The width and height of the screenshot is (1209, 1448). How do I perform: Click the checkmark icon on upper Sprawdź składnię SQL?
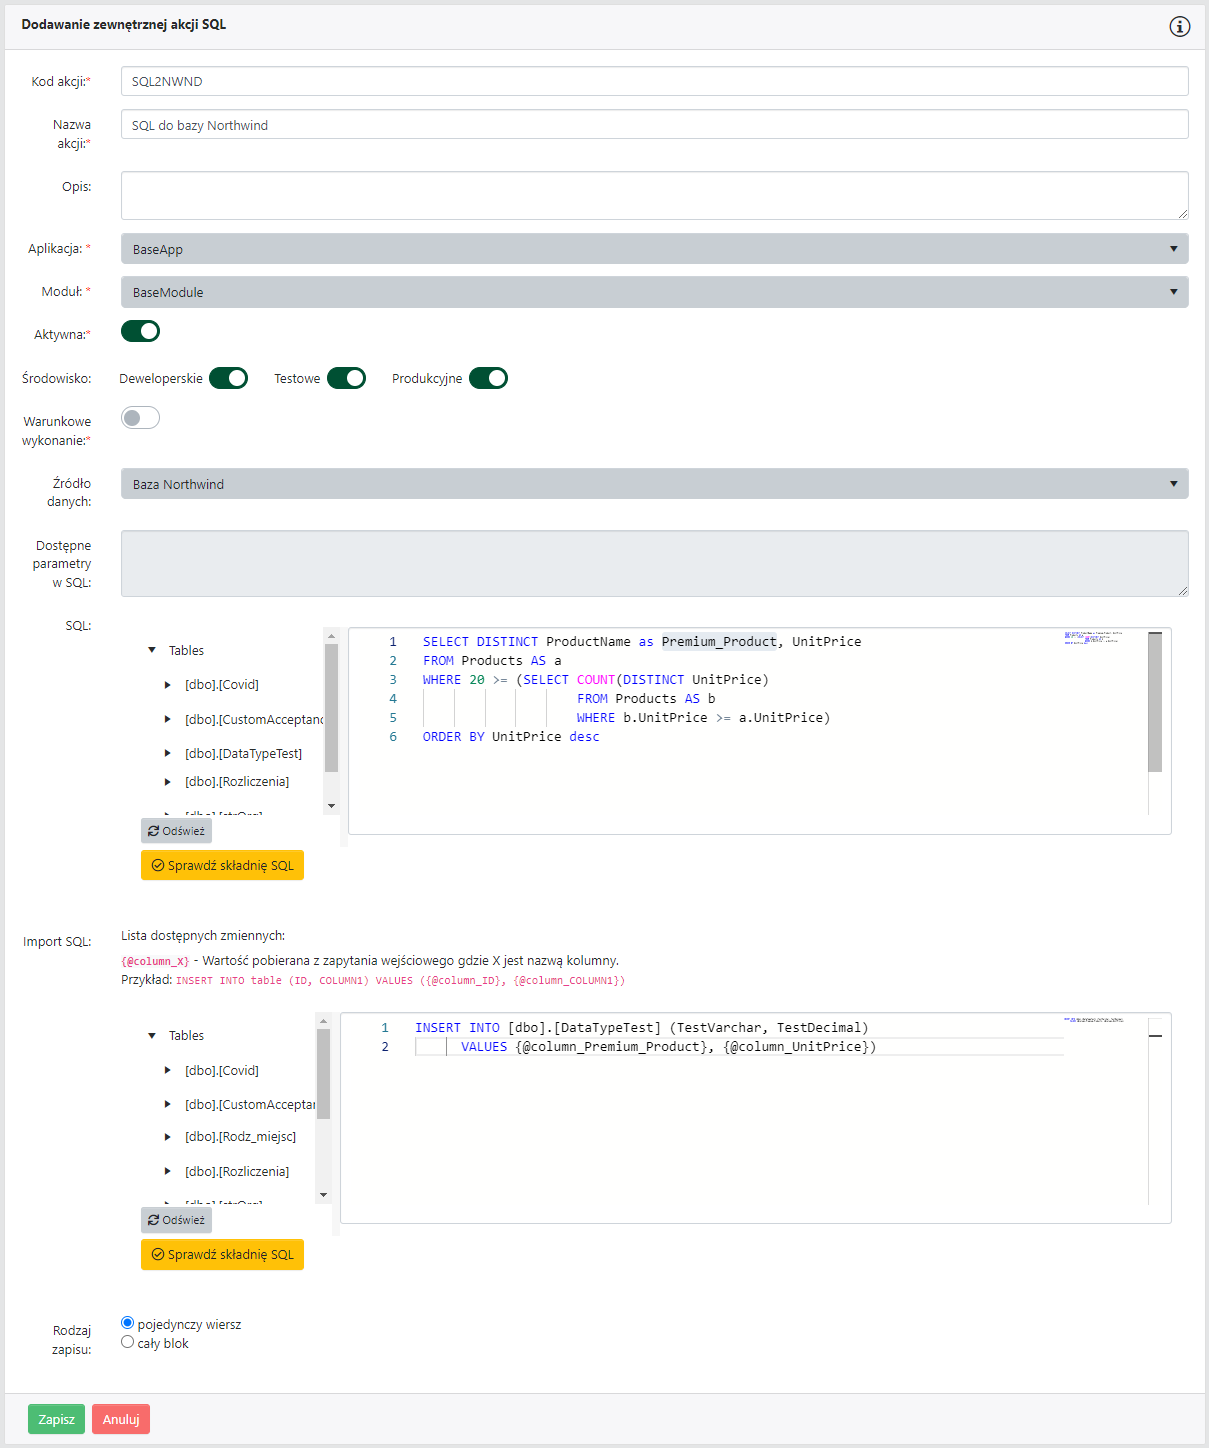(x=159, y=865)
